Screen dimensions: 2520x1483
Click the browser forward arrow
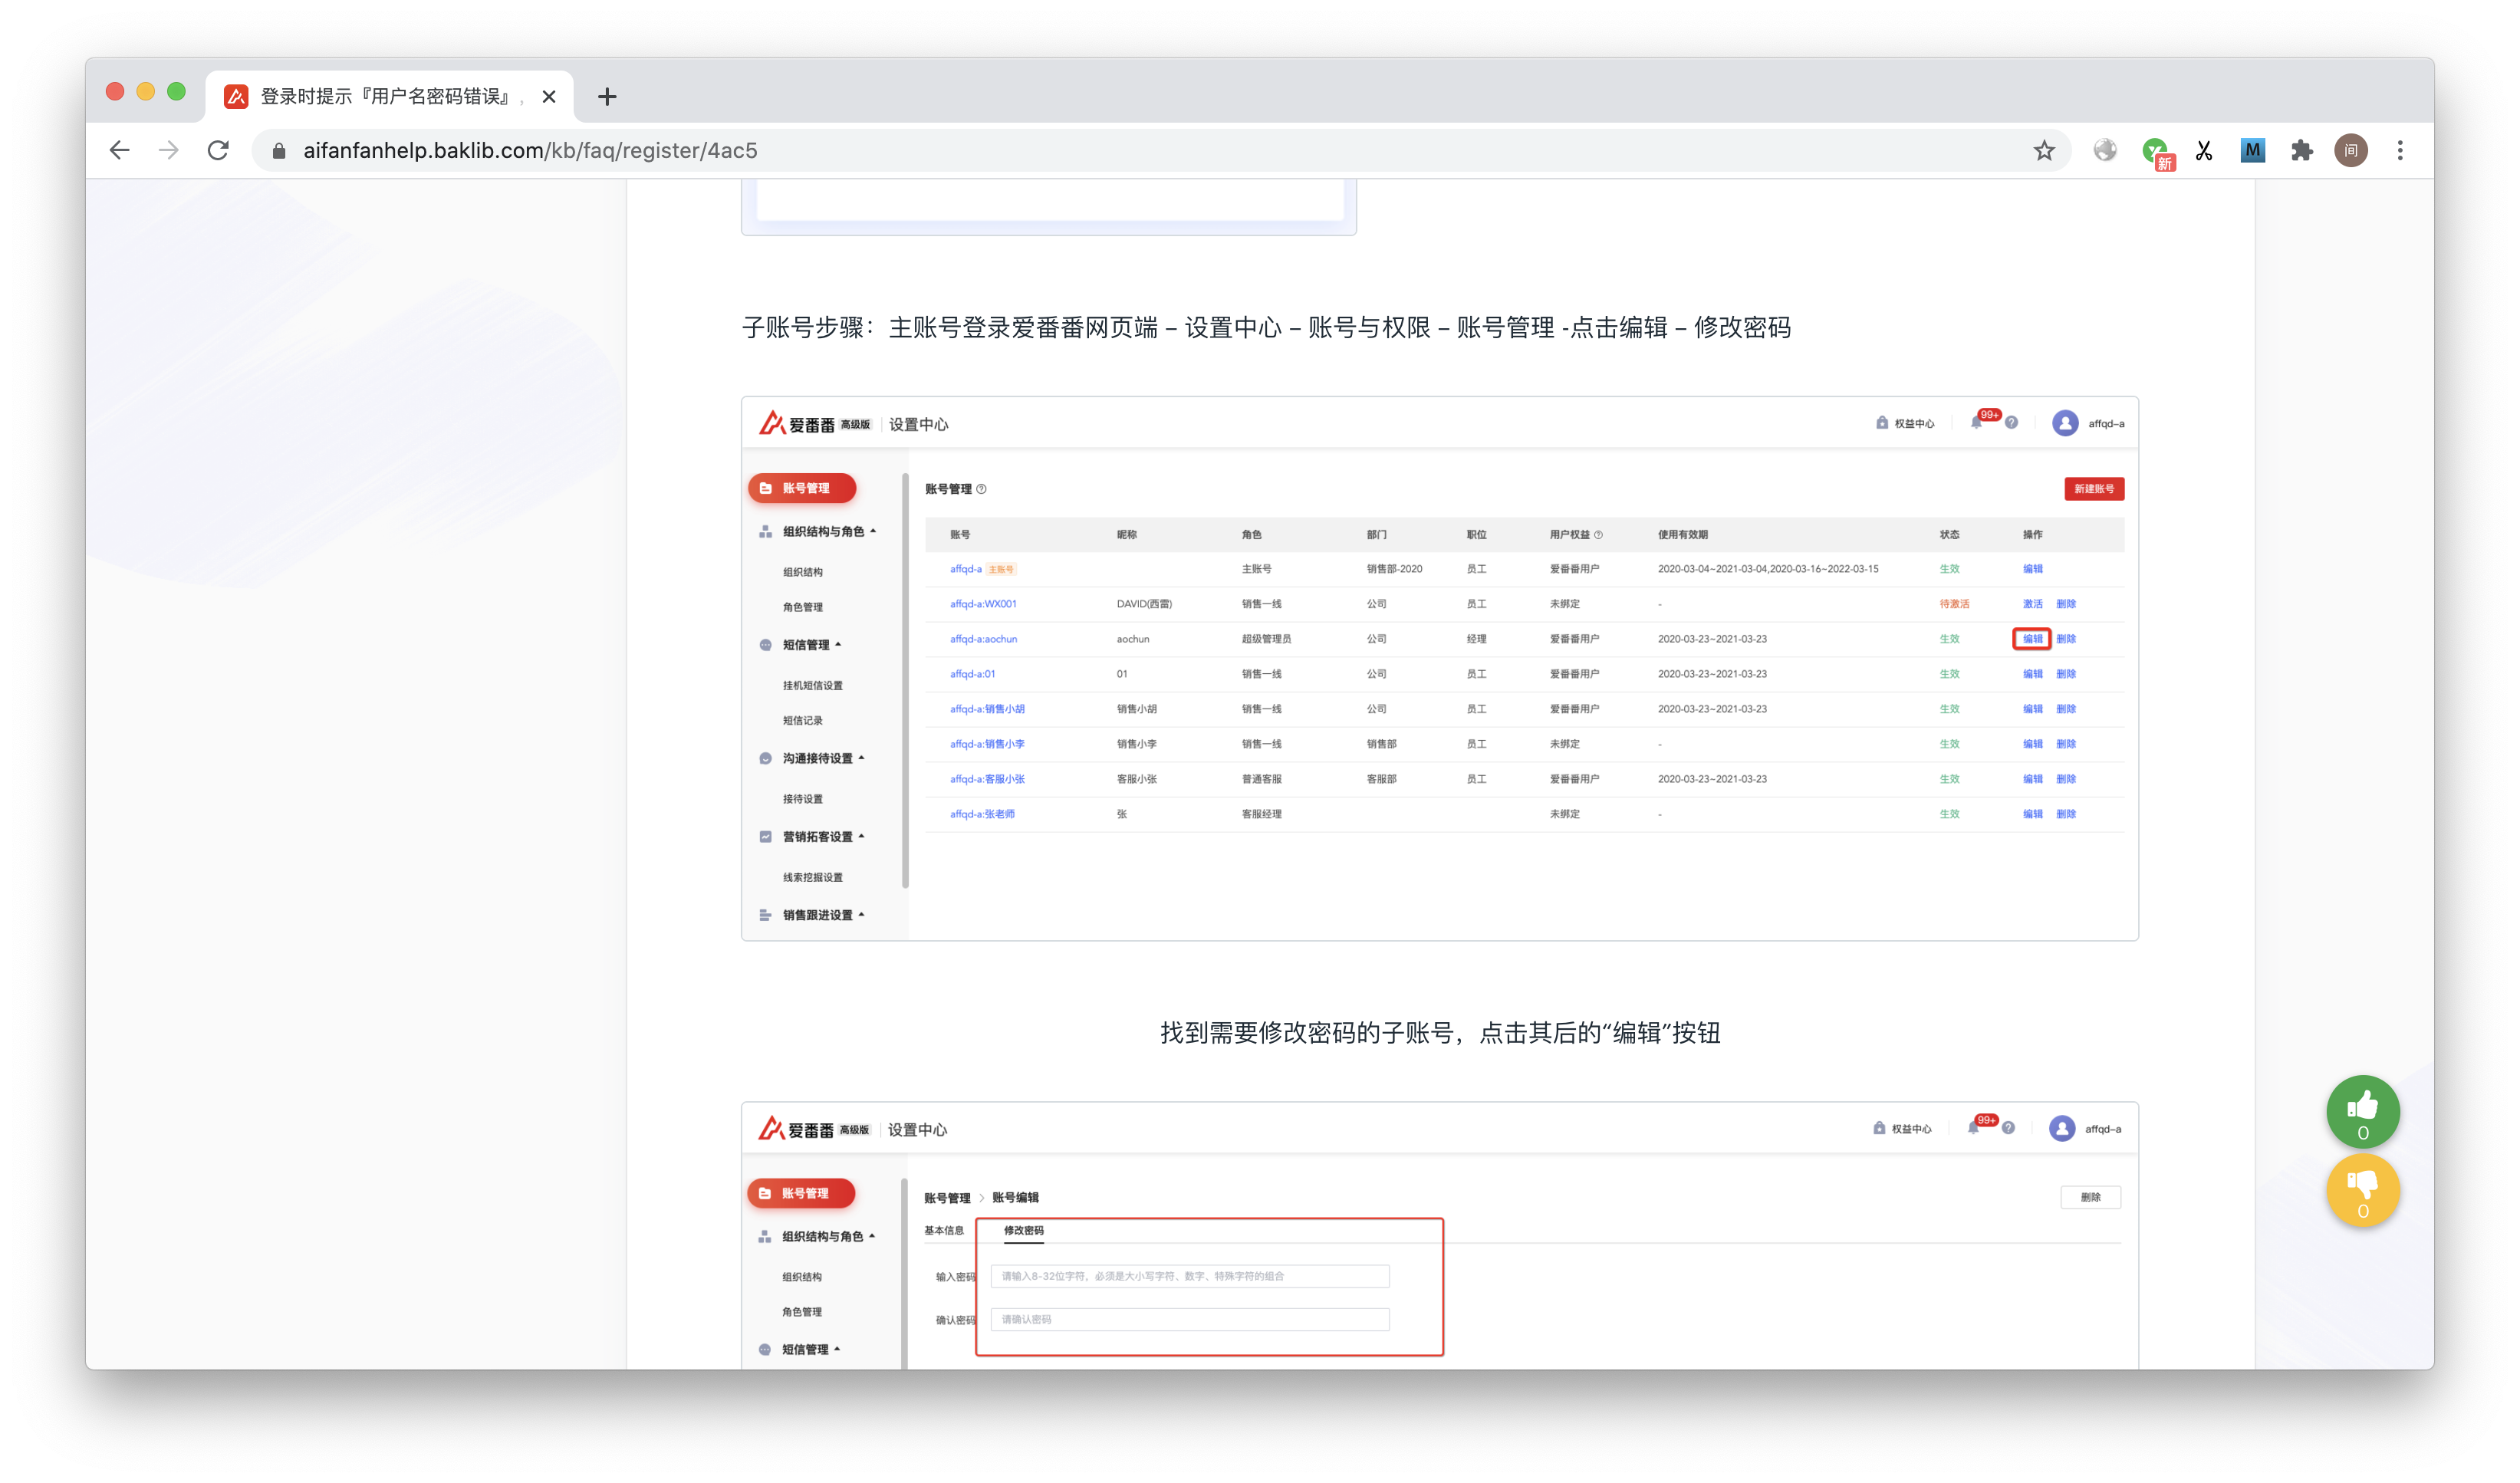click(168, 150)
